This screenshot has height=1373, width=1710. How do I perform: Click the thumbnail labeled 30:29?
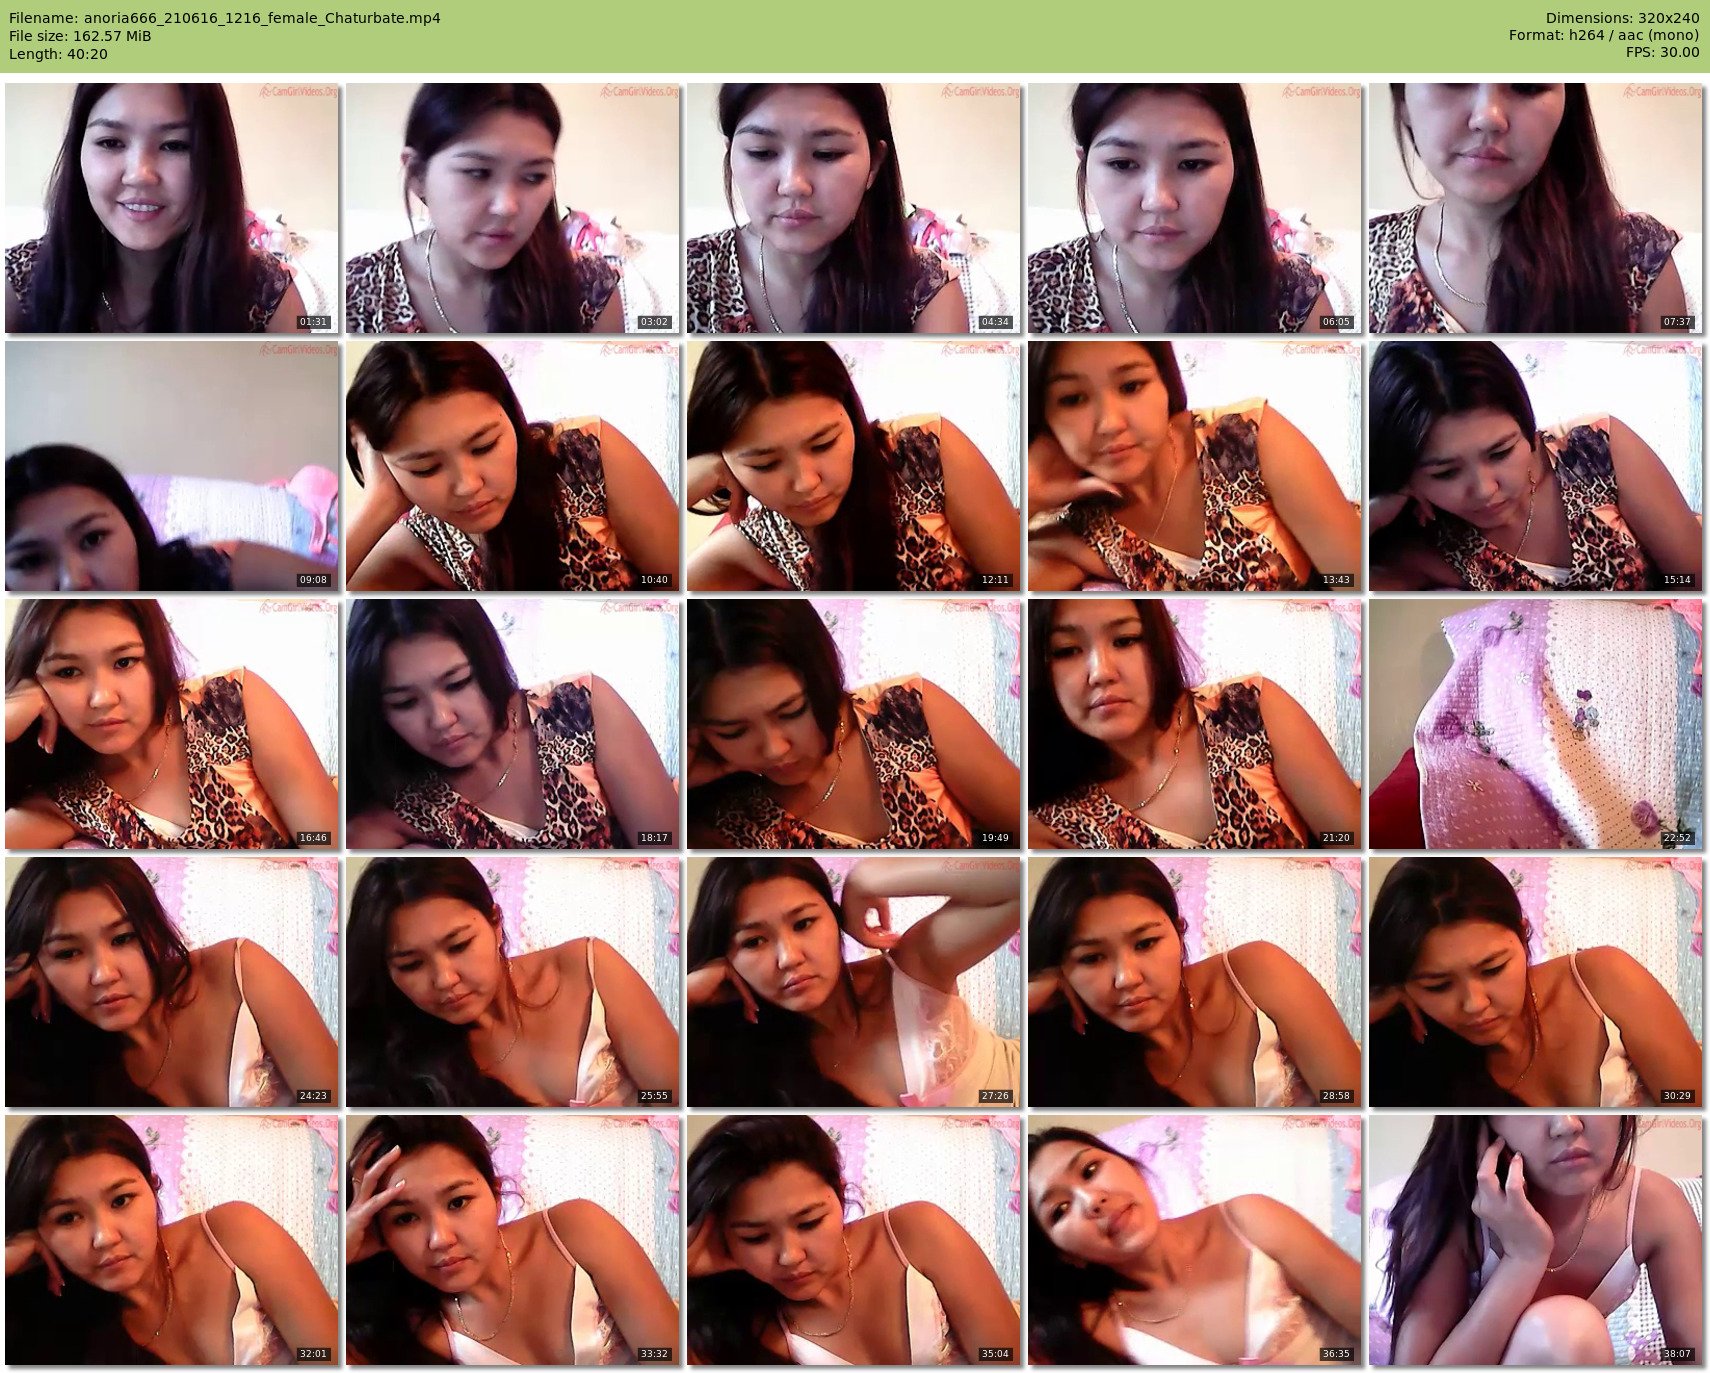point(1536,982)
